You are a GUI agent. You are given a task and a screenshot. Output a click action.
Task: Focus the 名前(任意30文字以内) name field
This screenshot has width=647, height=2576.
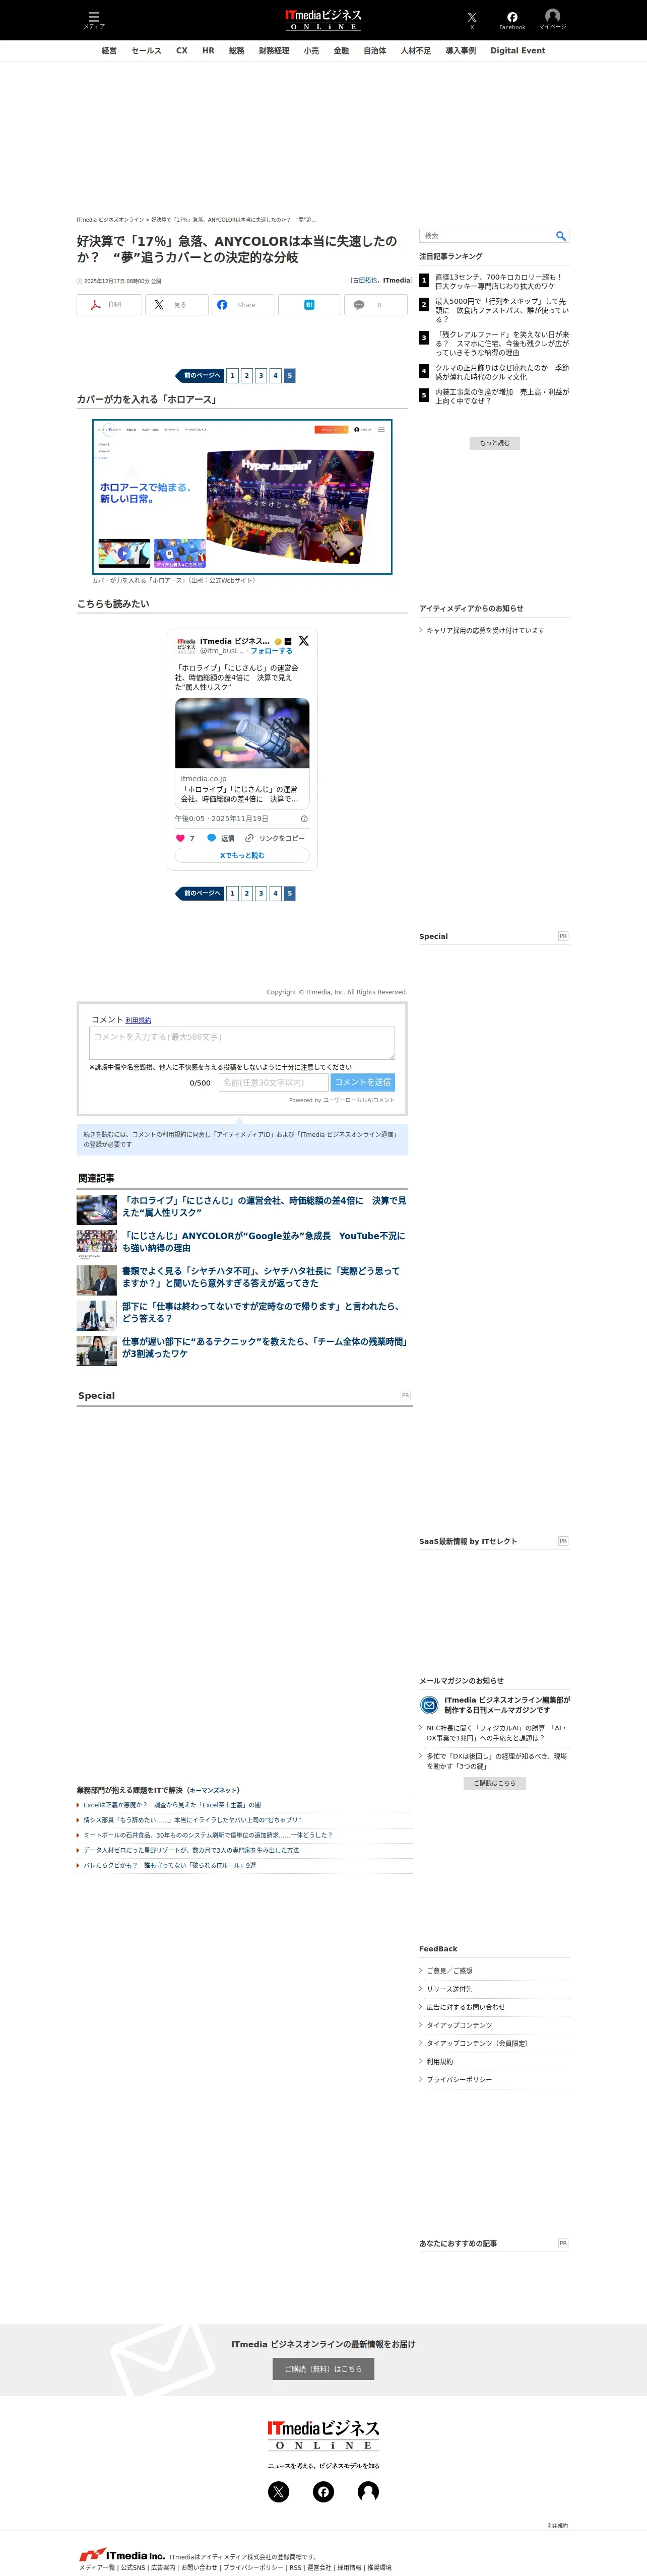point(273,1082)
